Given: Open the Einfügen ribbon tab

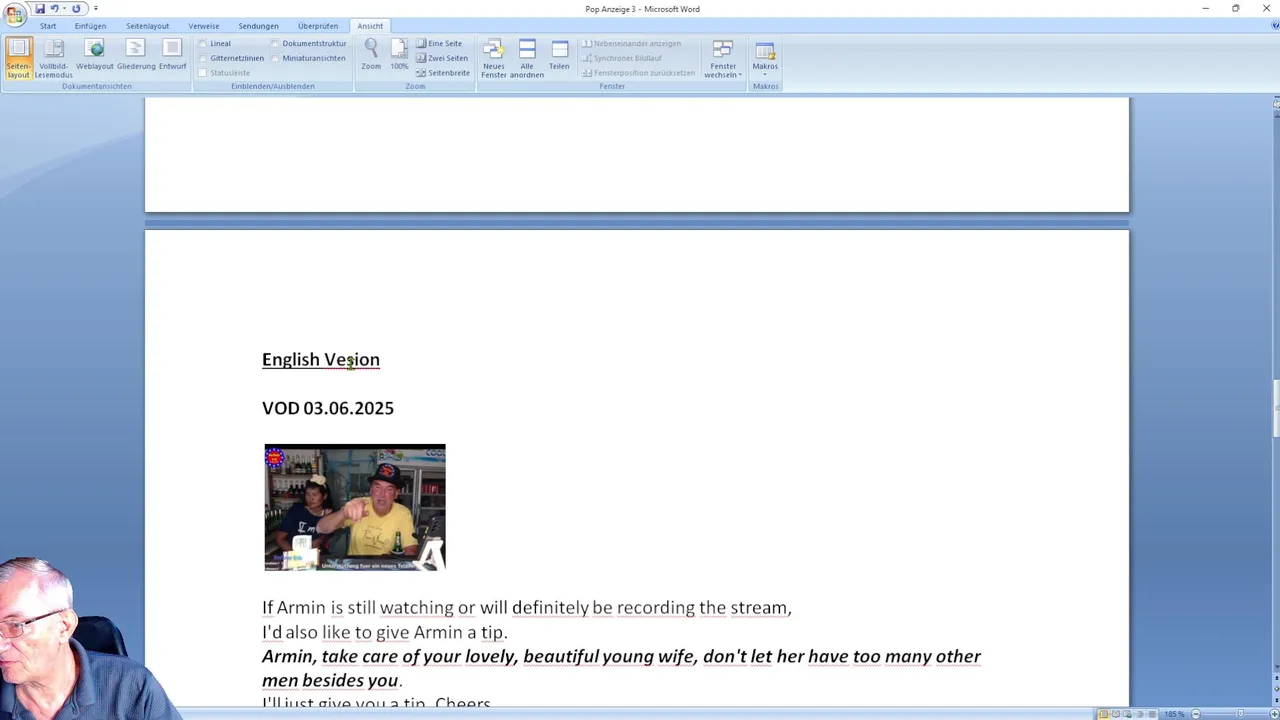Looking at the screenshot, I should tap(90, 26).
